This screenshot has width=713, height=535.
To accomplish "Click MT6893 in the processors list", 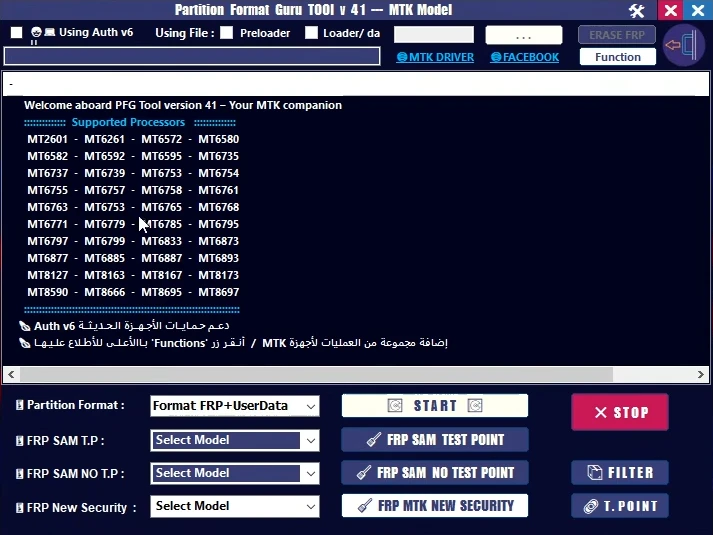I will coord(218,258).
